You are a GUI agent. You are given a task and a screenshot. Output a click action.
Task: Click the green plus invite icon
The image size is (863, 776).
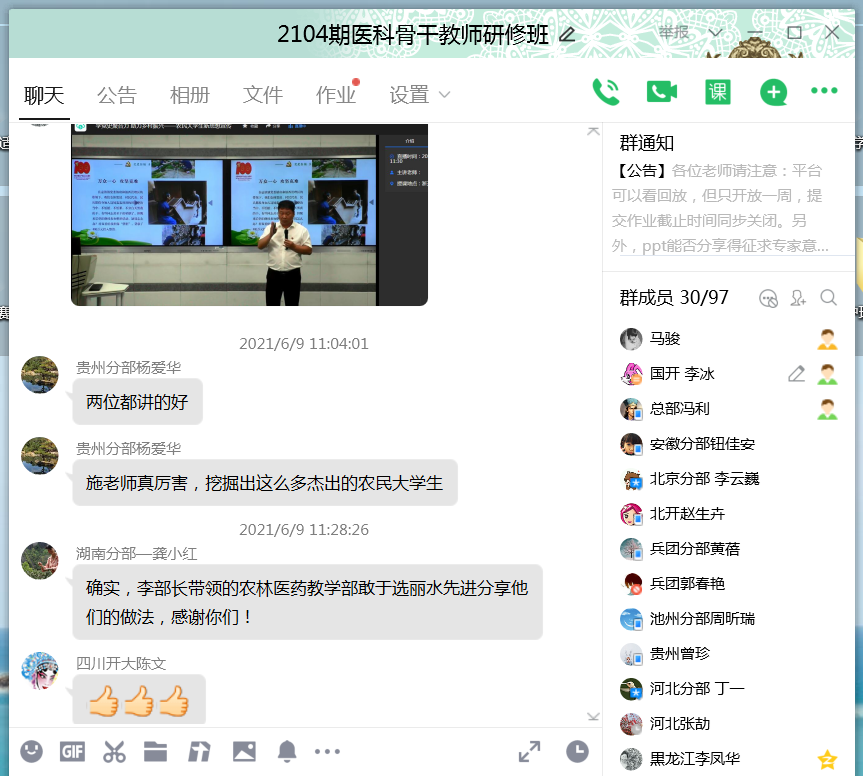click(773, 92)
